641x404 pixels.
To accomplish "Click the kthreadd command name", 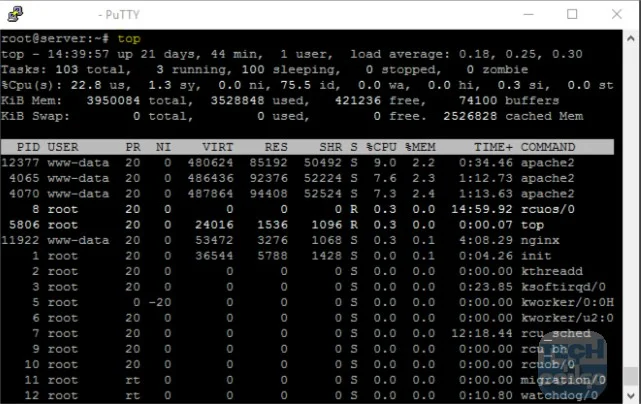I will tap(551, 272).
